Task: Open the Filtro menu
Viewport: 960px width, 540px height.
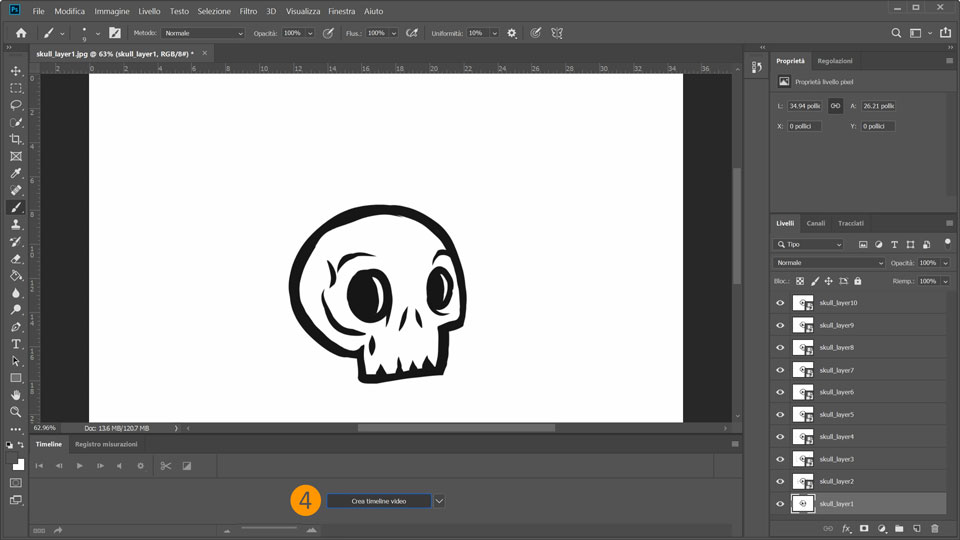Action: pyautogui.click(x=248, y=11)
